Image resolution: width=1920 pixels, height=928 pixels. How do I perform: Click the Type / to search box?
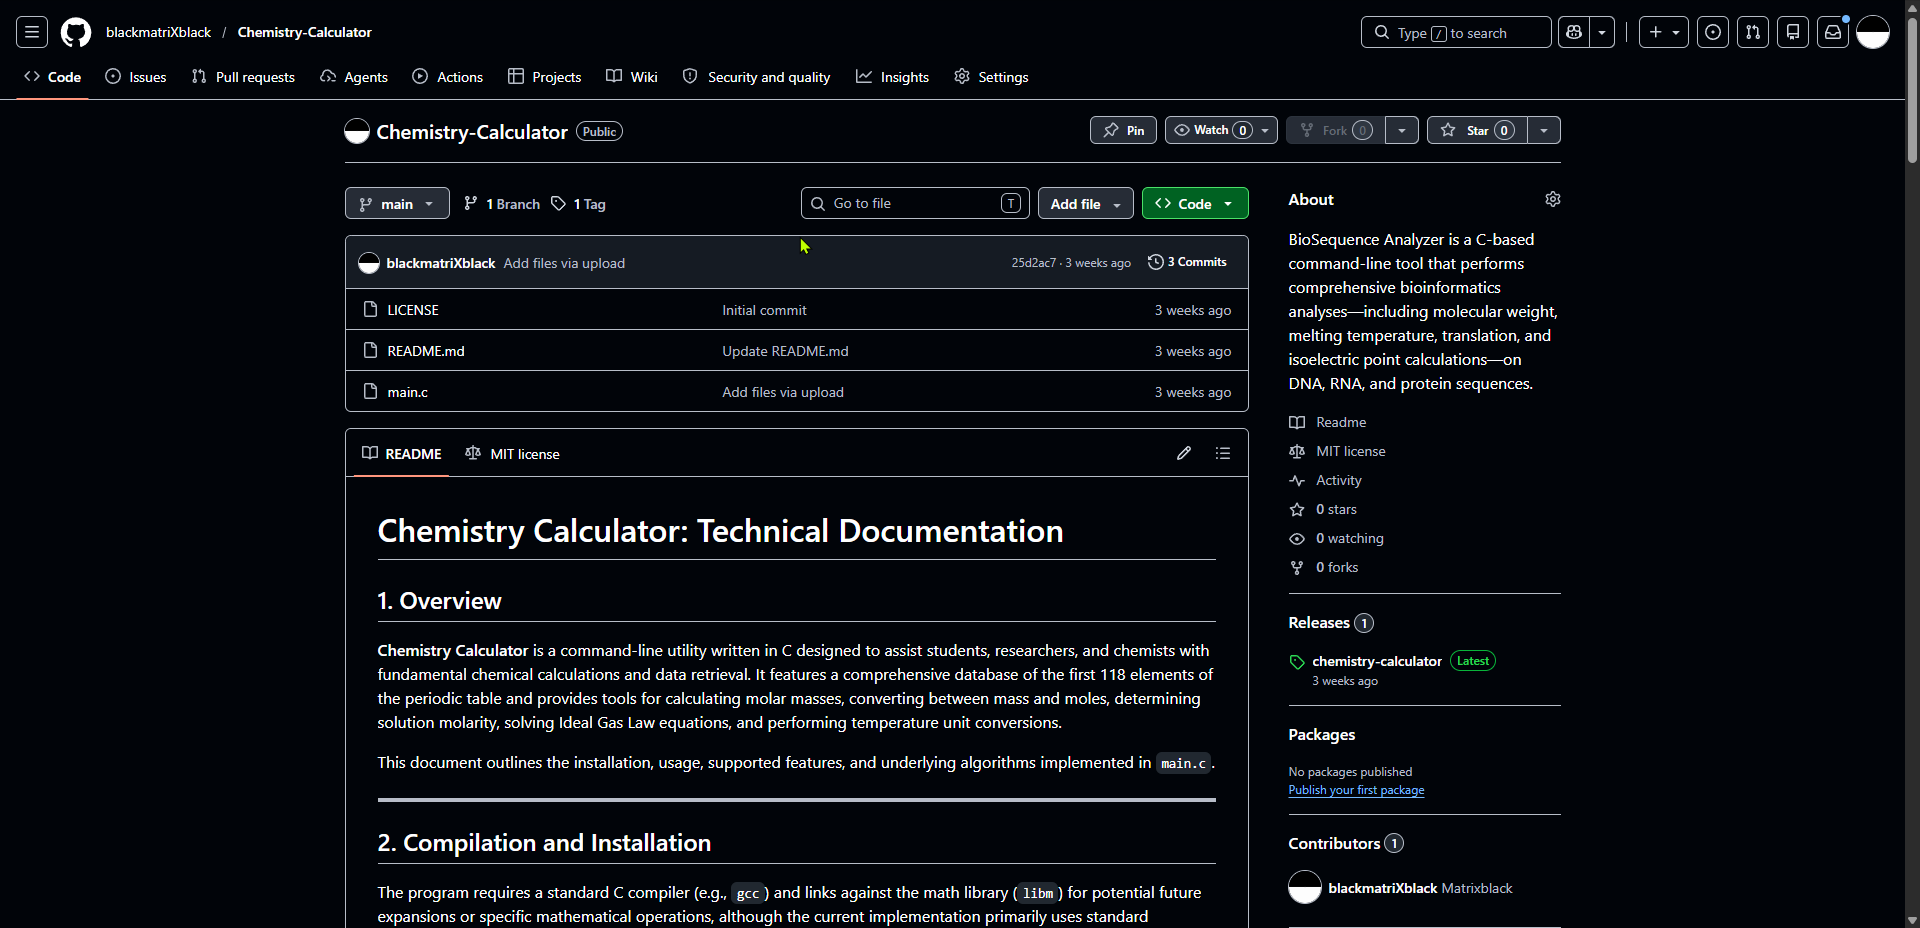pos(1456,32)
